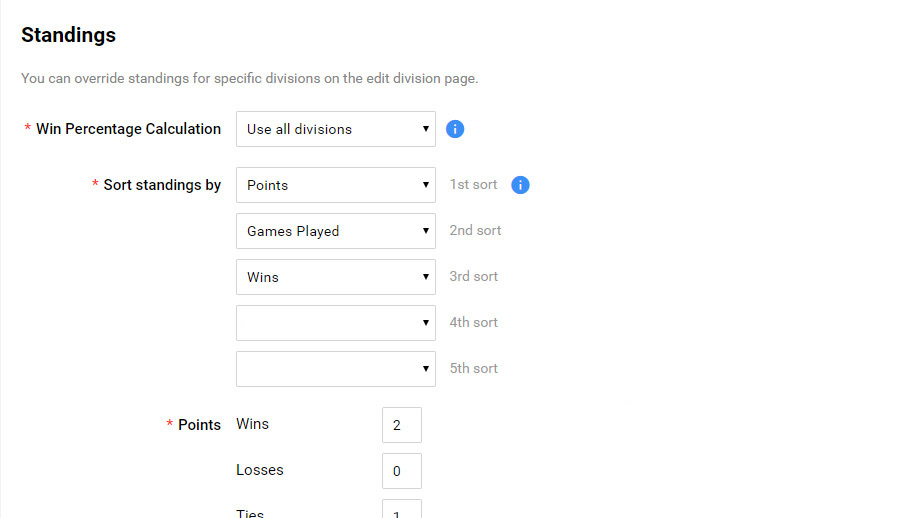Open the Win Percentage Calculation dropdown
921x518 pixels.
pos(335,129)
